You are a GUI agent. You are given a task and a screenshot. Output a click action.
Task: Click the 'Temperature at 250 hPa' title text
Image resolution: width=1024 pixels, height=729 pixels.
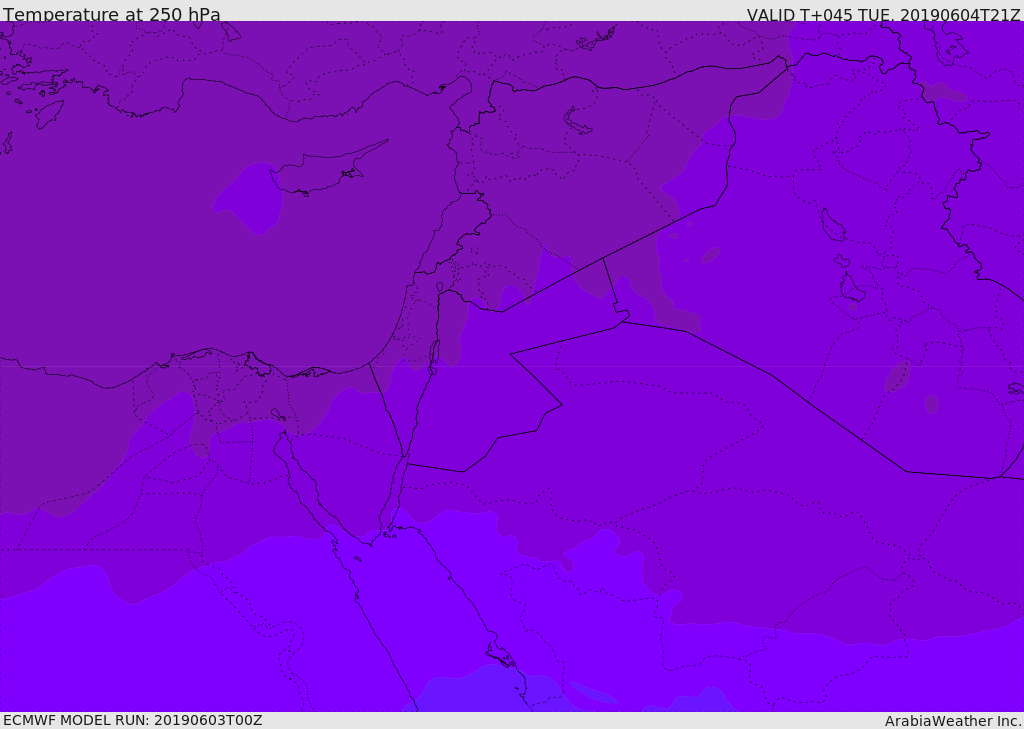[112, 14]
